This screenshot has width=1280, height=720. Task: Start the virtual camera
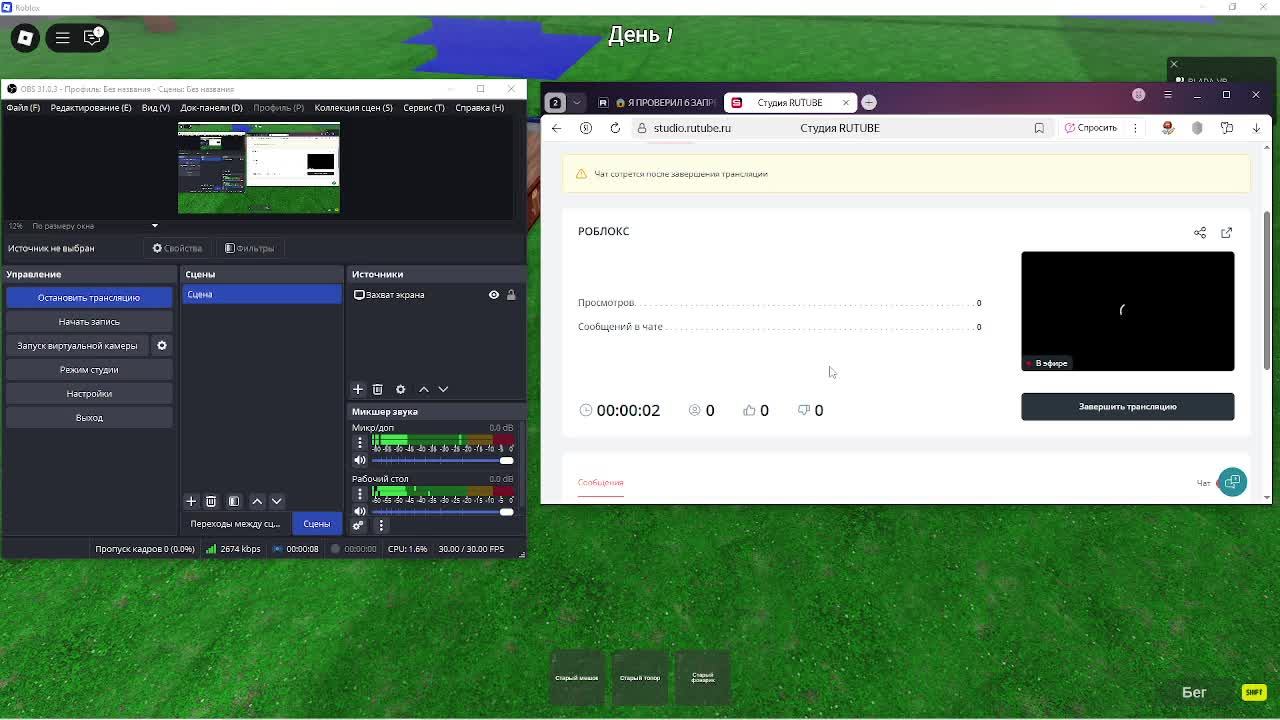click(x=77, y=346)
